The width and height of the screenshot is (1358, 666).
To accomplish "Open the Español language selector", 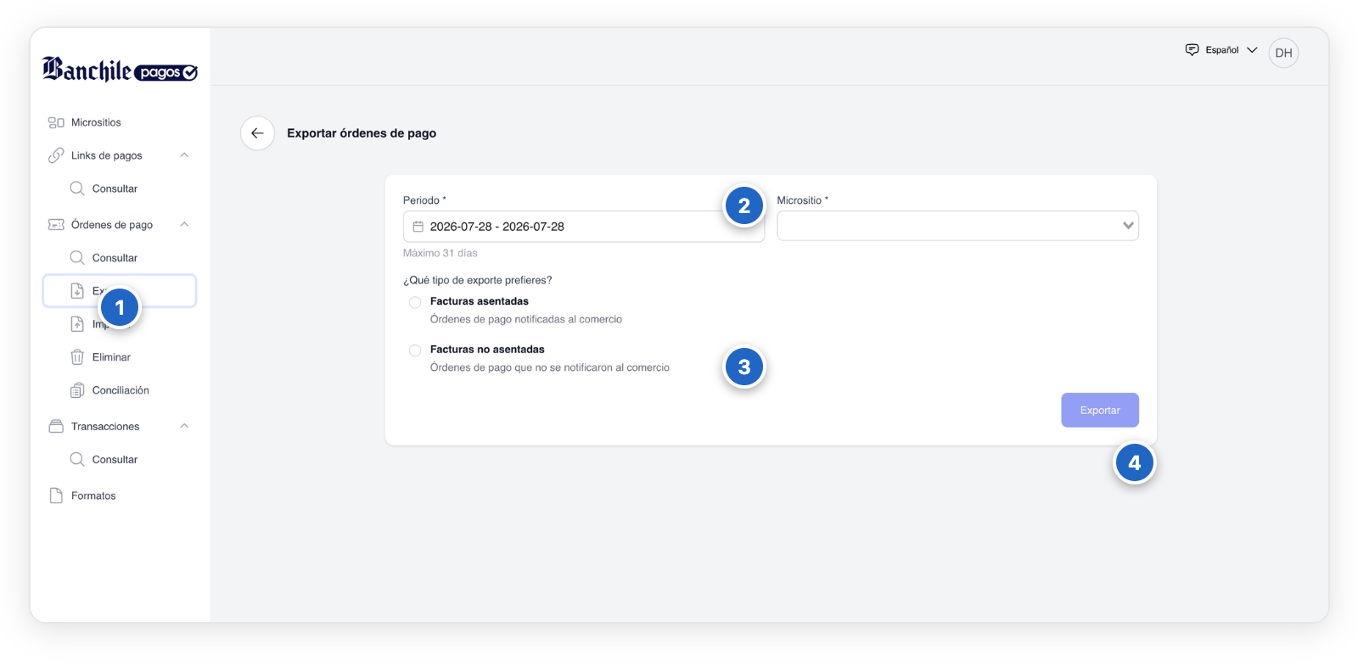I will tap(1221, 50).
